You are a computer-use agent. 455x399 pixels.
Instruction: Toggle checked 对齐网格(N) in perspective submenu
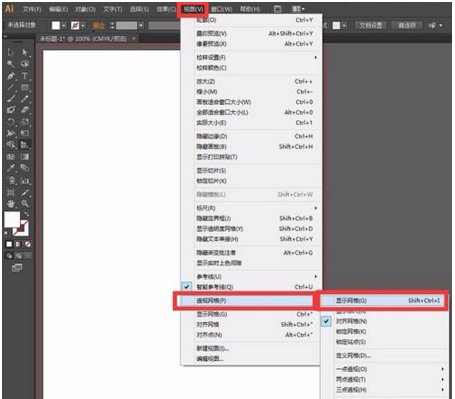point(384,321)
